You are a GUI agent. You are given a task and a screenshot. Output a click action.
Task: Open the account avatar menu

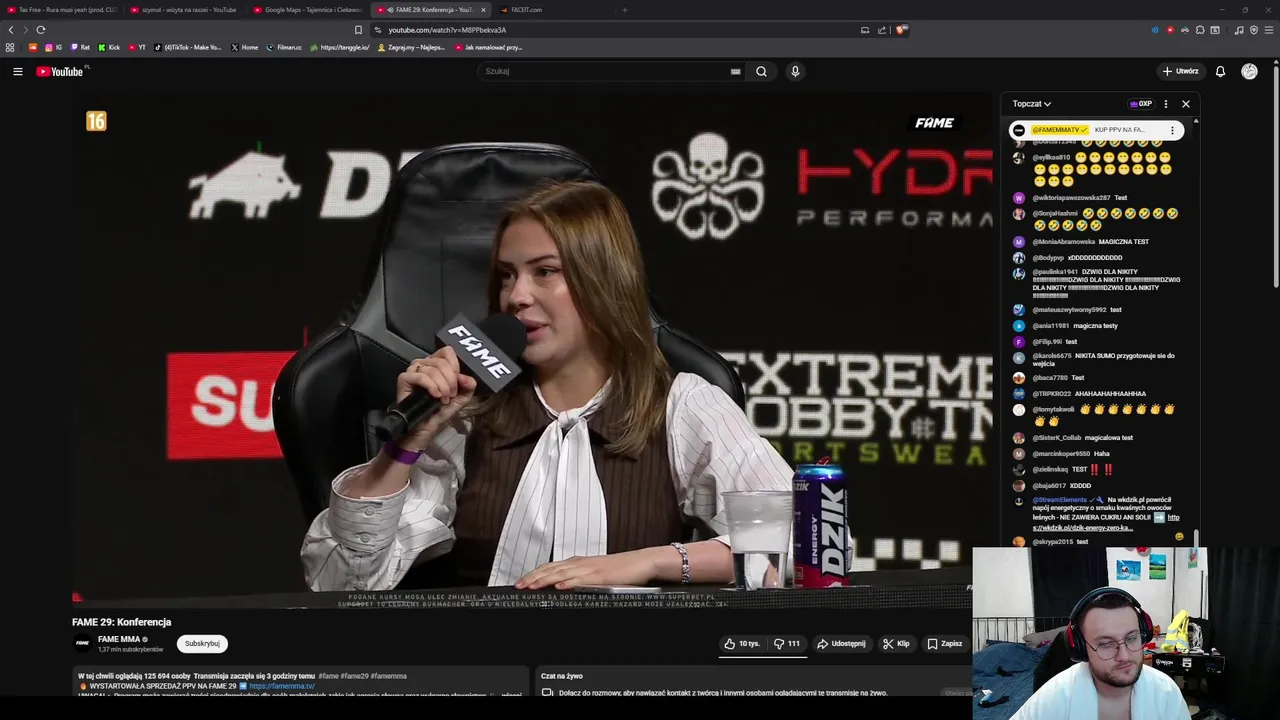(1249, 71)
